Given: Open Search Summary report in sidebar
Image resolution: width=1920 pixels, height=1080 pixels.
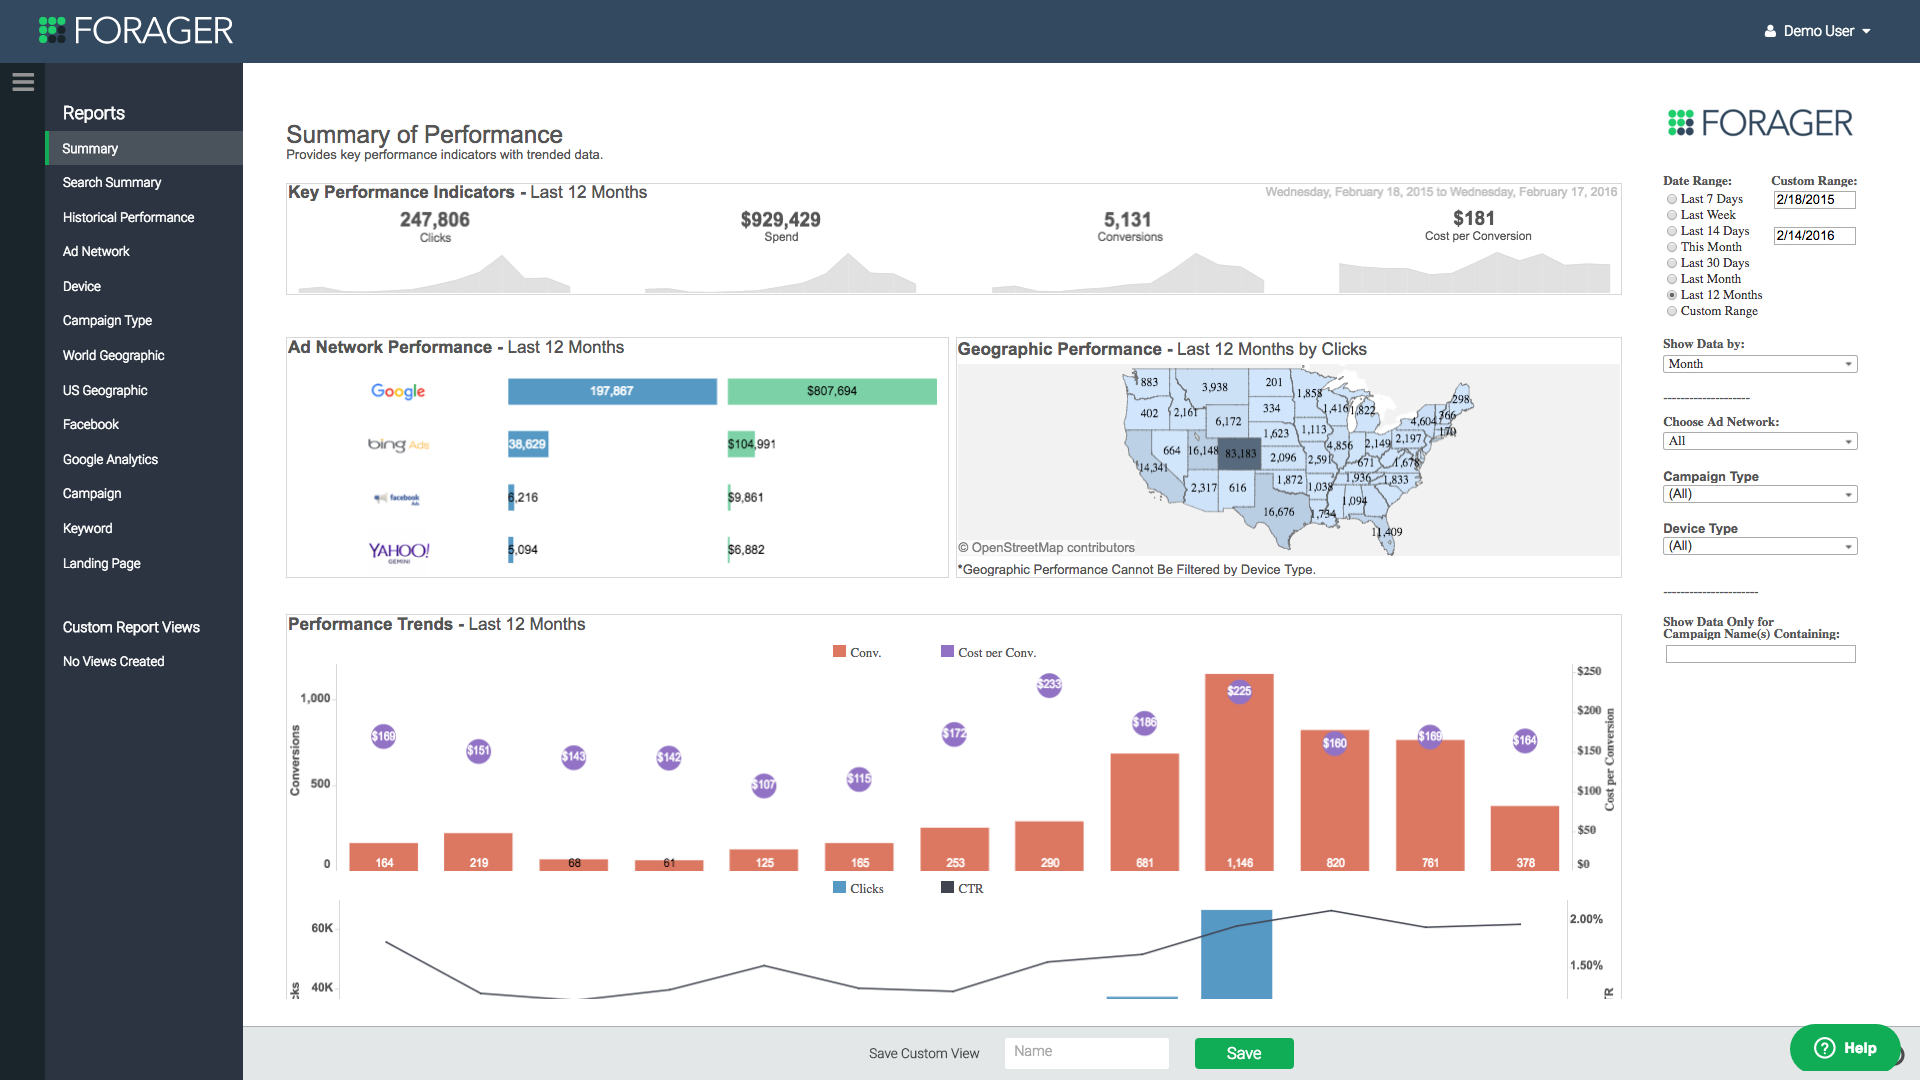Looking at the screenshot, I should point(111,182).
